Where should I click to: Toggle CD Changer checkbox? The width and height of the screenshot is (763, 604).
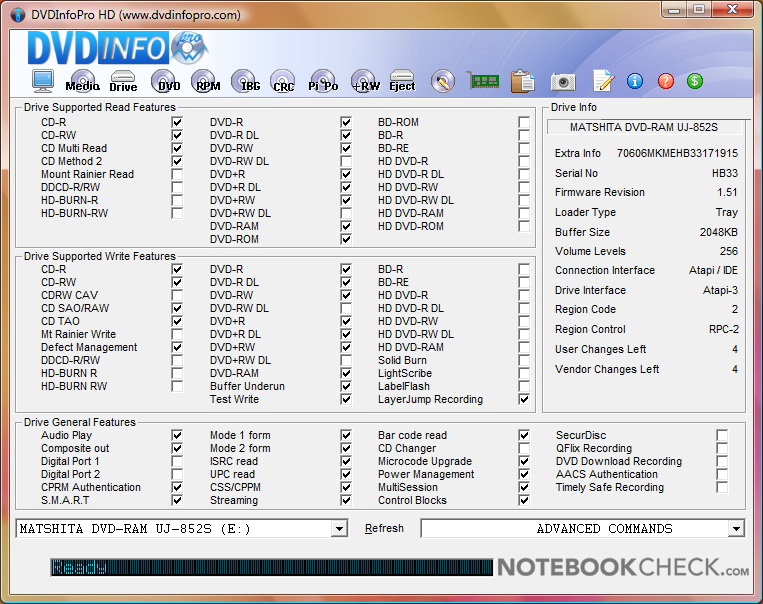click(x=524, y=448)
